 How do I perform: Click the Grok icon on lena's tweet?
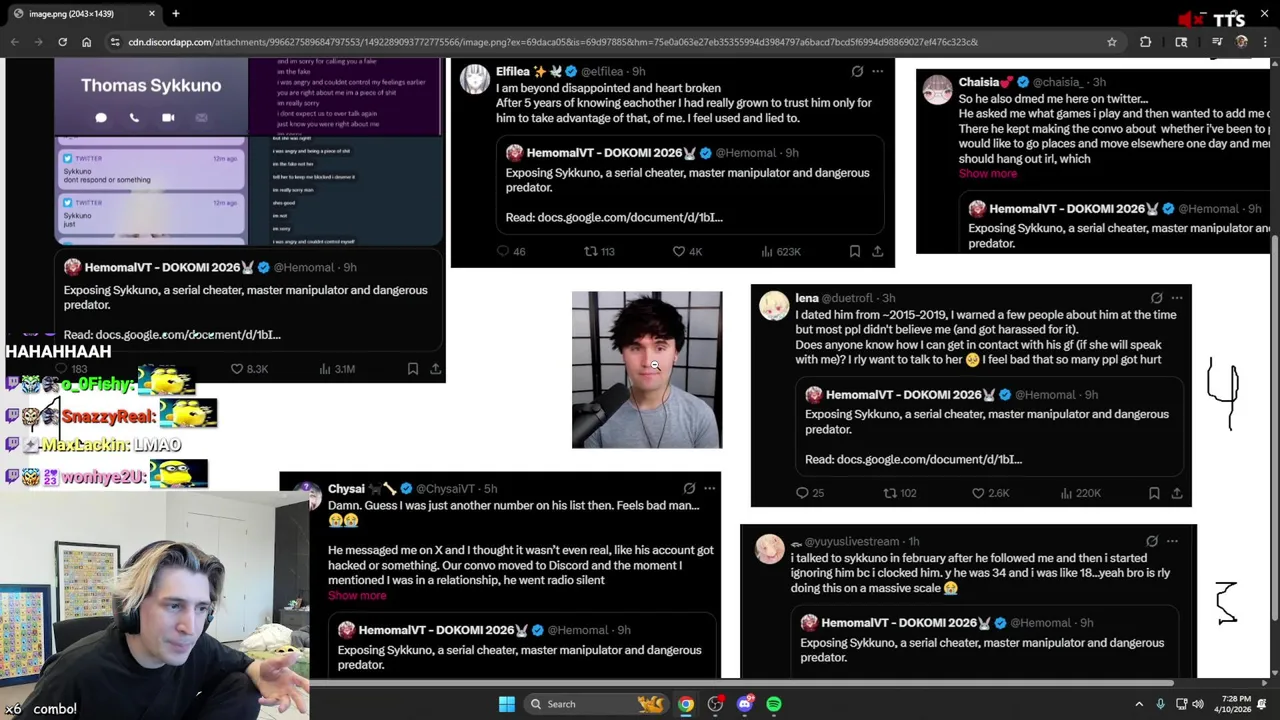click(1157, 298)
